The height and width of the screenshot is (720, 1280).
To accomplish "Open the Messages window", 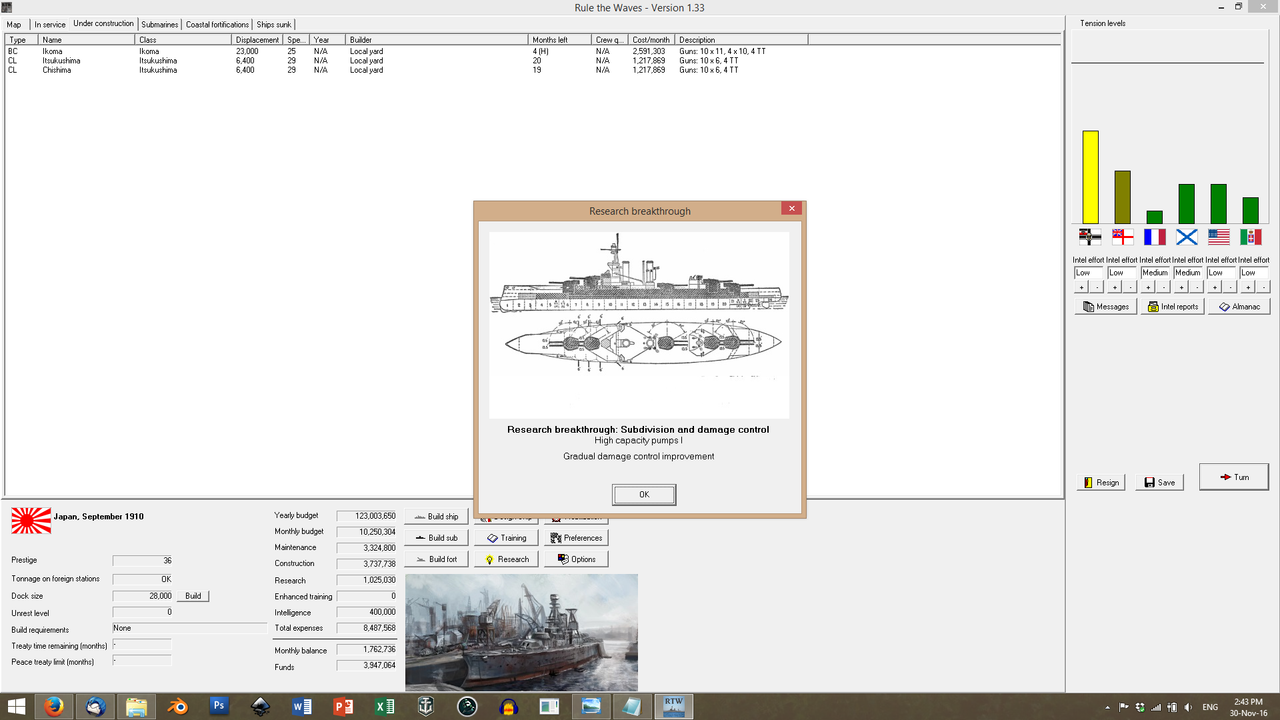I will click(1104, 306).
